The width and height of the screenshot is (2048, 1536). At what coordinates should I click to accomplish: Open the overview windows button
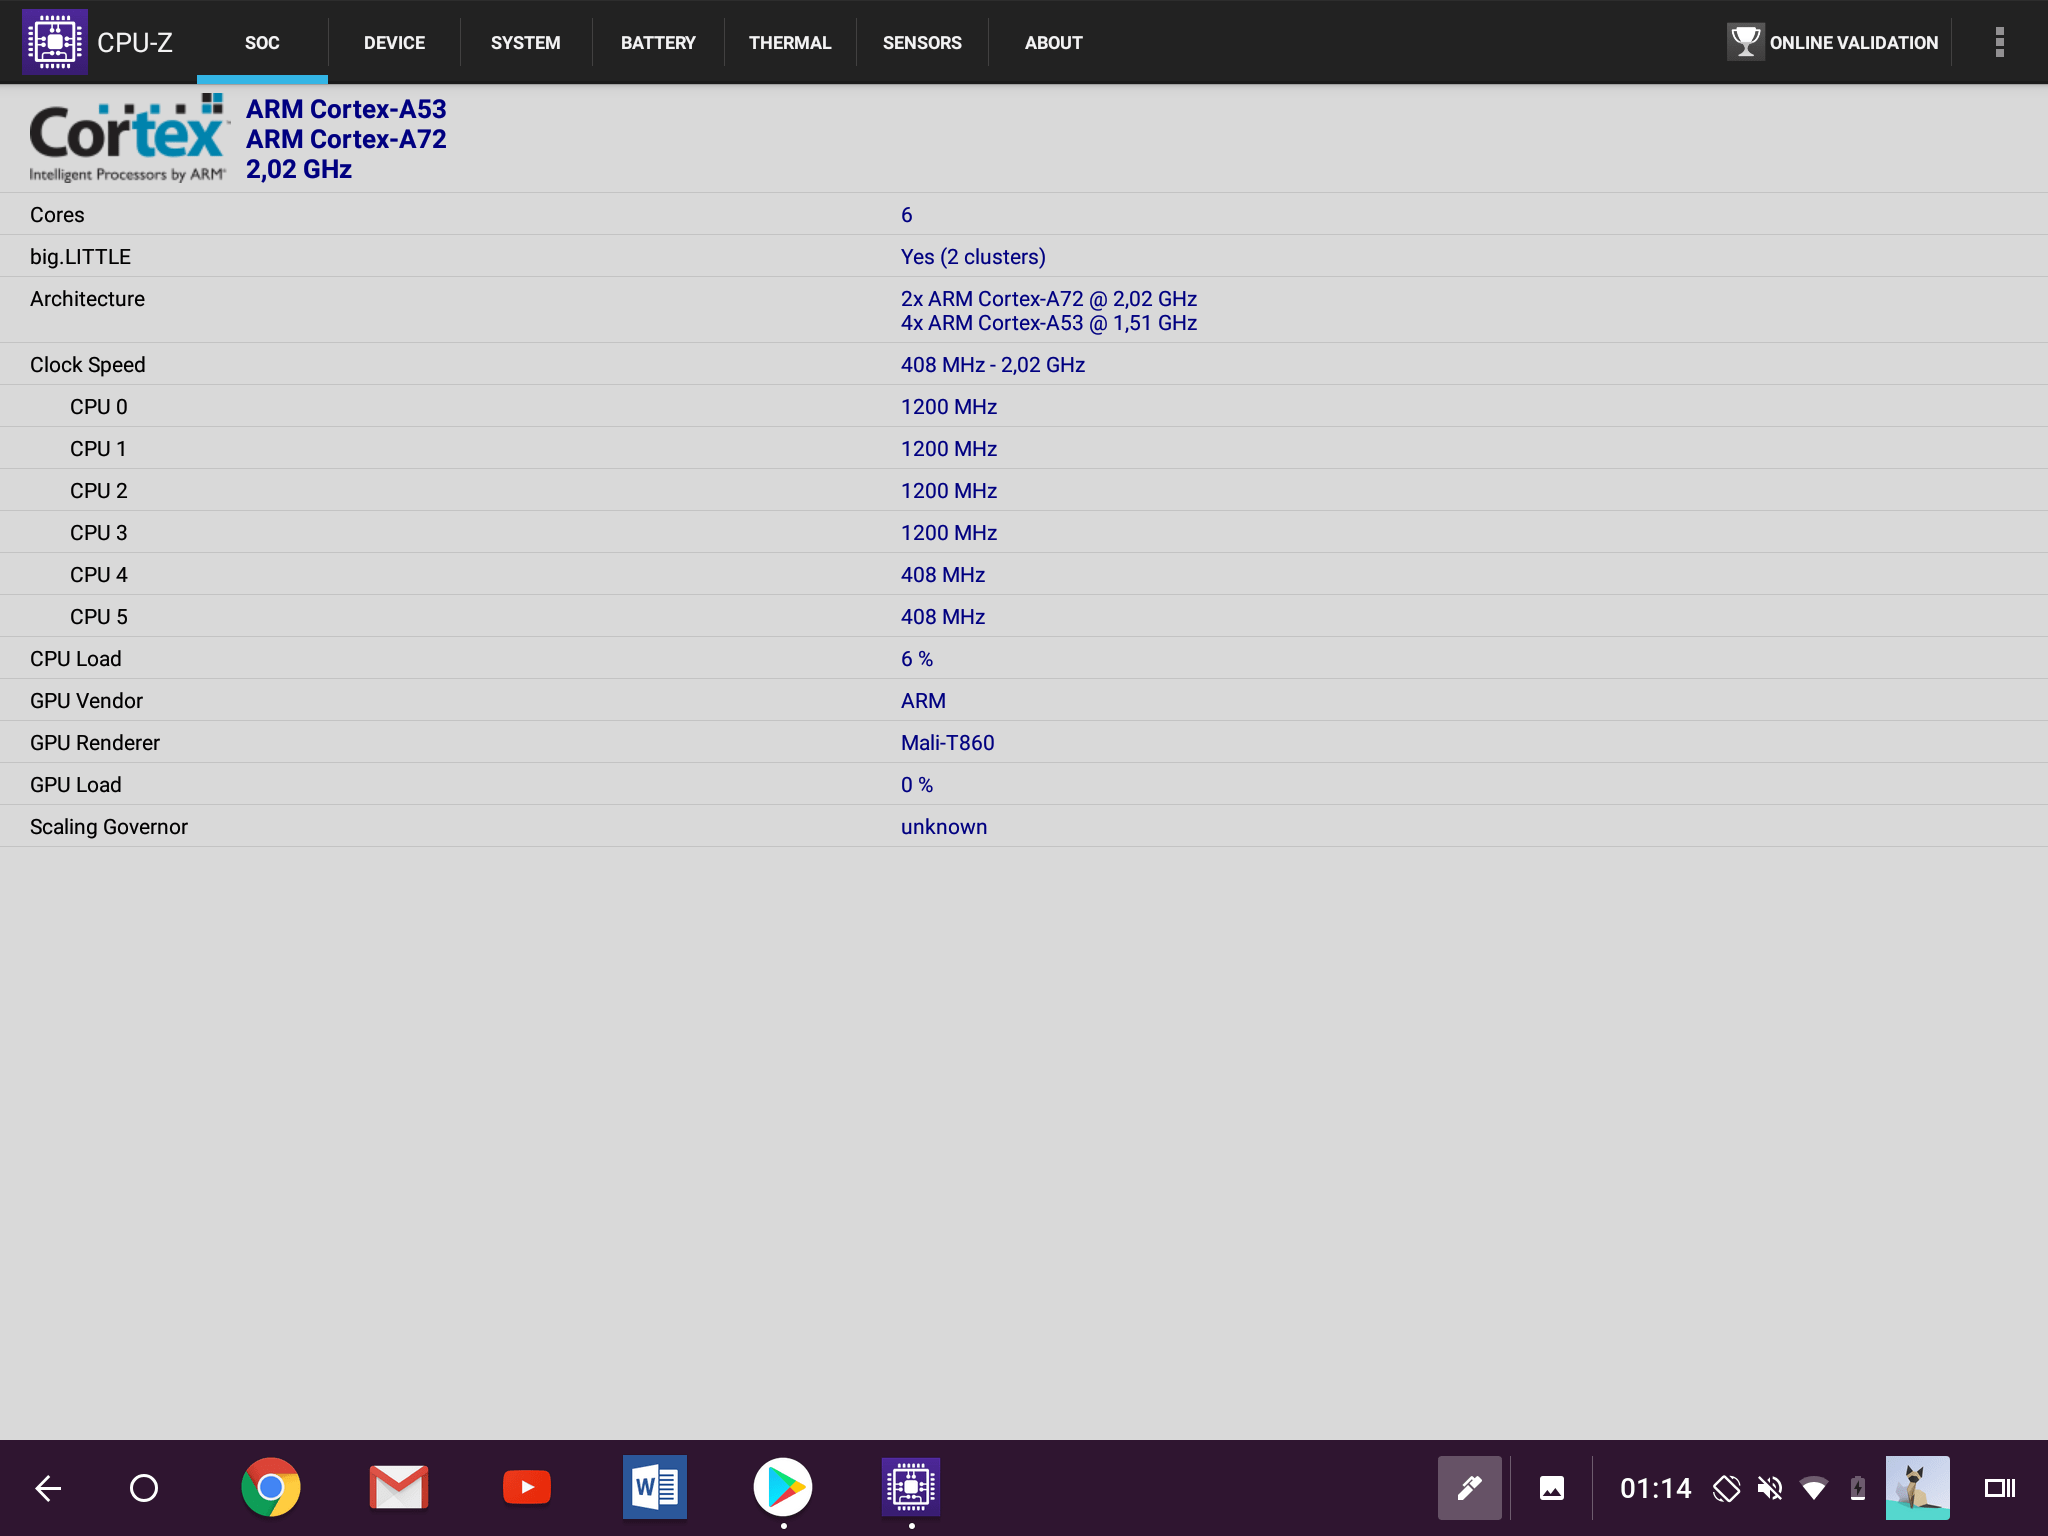[x=2000, y=1488]
